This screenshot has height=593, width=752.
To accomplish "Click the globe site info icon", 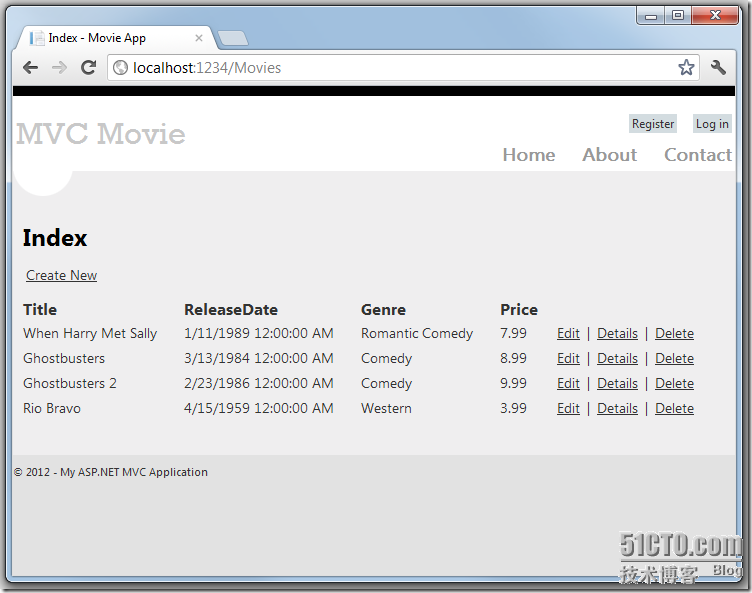I will [x=120, y=68].
